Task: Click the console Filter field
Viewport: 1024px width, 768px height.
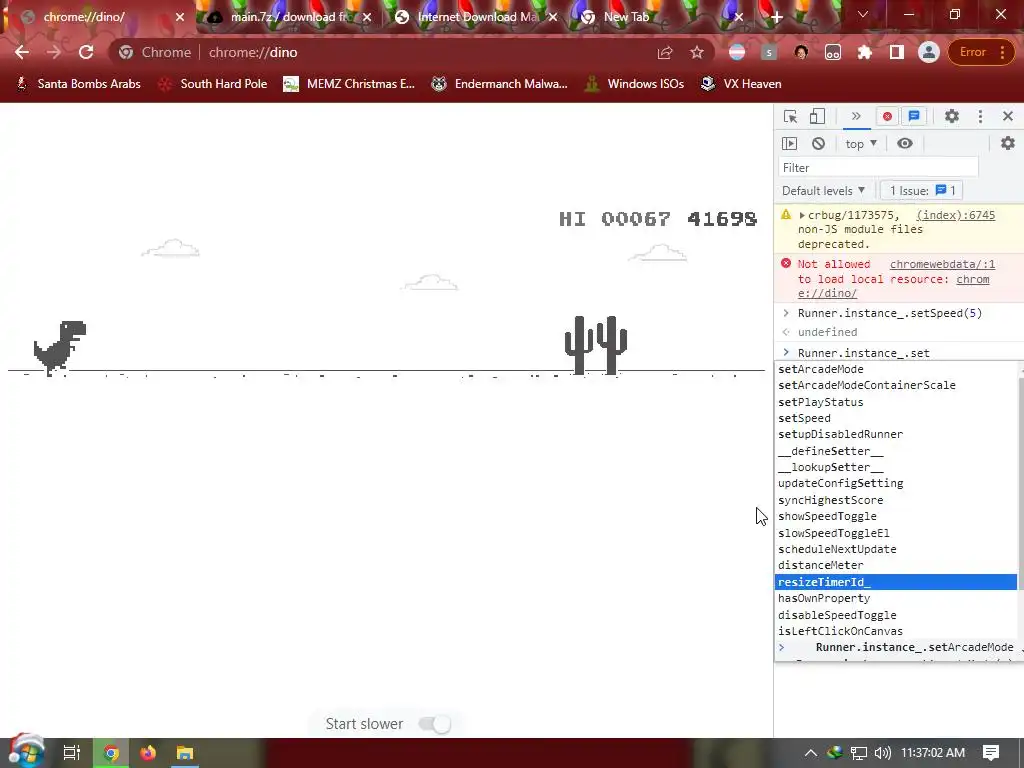Action: tap(878, 168)
